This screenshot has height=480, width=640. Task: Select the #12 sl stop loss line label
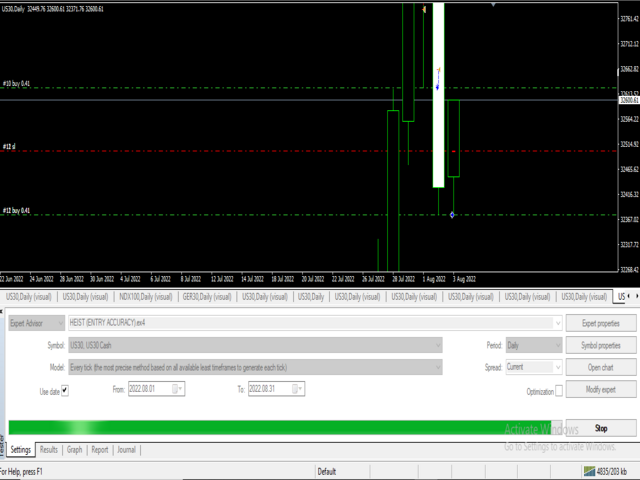(9, 146)
